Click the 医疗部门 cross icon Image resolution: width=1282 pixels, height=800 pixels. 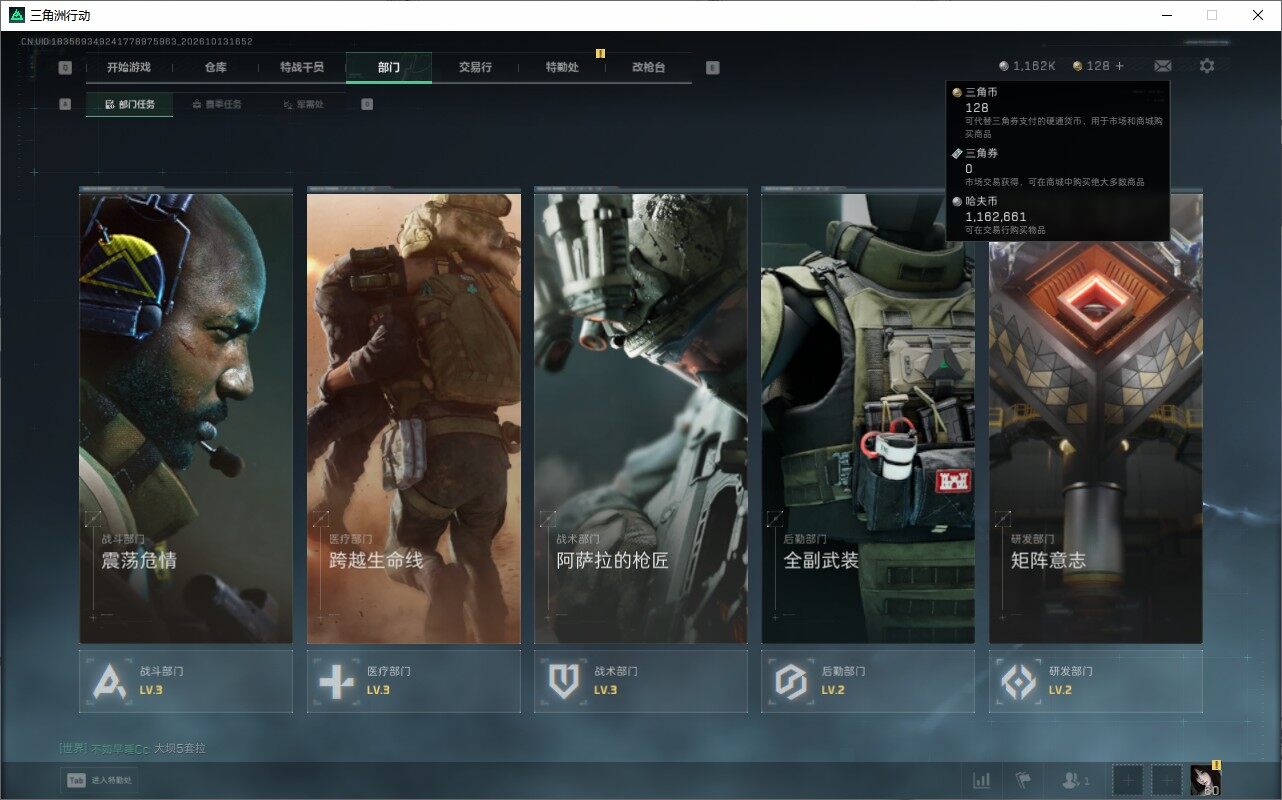336,682
